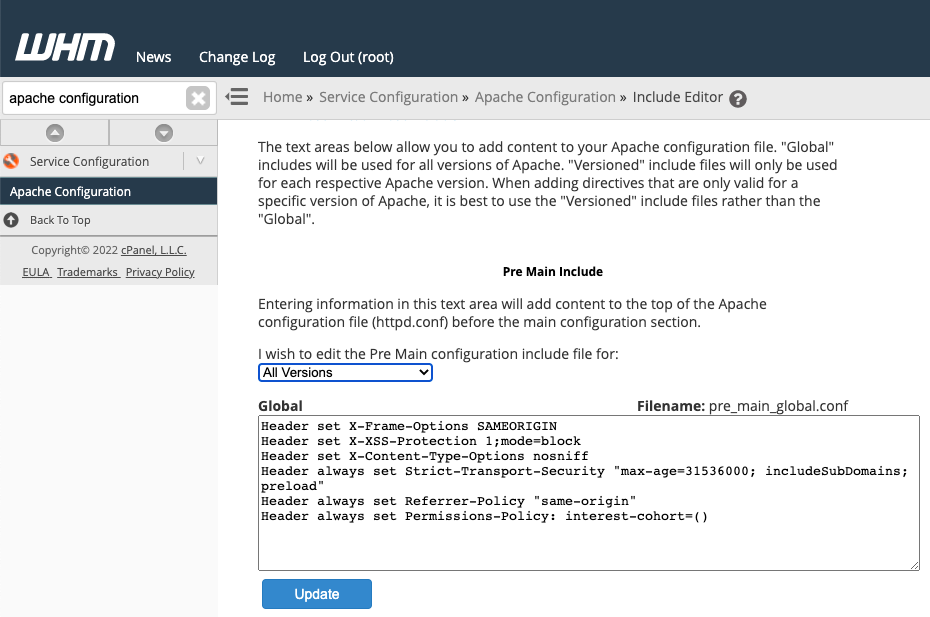Open the News menu item
Viewport: 930px width, 617px height.
coord(154,57)
